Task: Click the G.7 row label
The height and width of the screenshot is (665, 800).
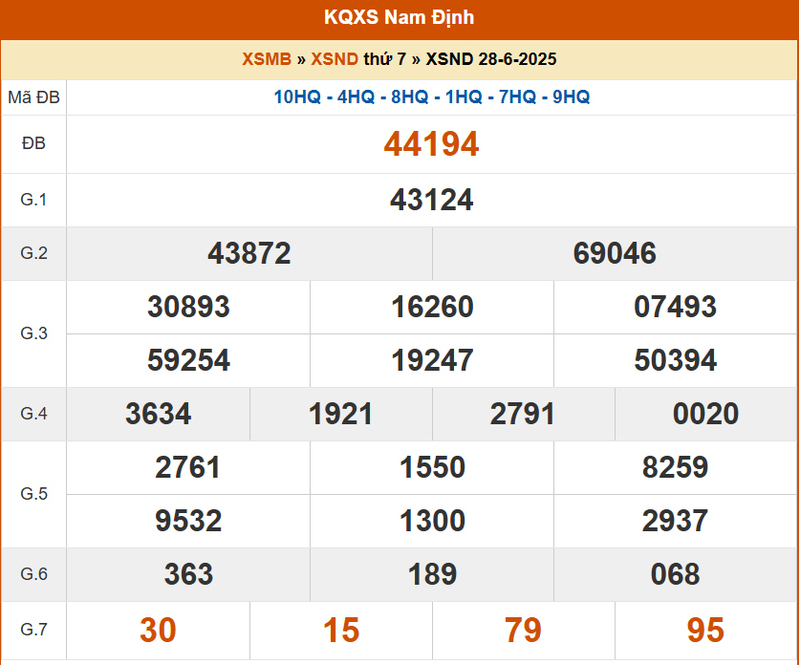Action: tap(34, 630)
